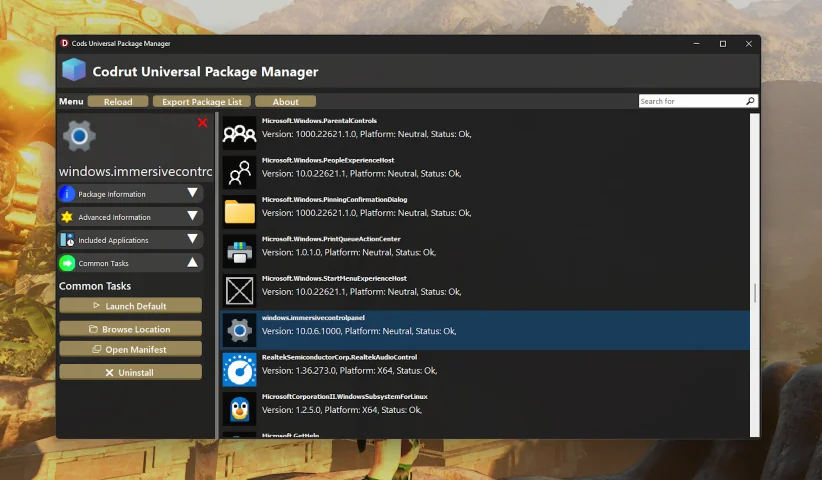The height and width of the screenshot is (480, 822).
Task: Click the Included Applications icon
Action: pyautogui.click(x=67, y=240)
